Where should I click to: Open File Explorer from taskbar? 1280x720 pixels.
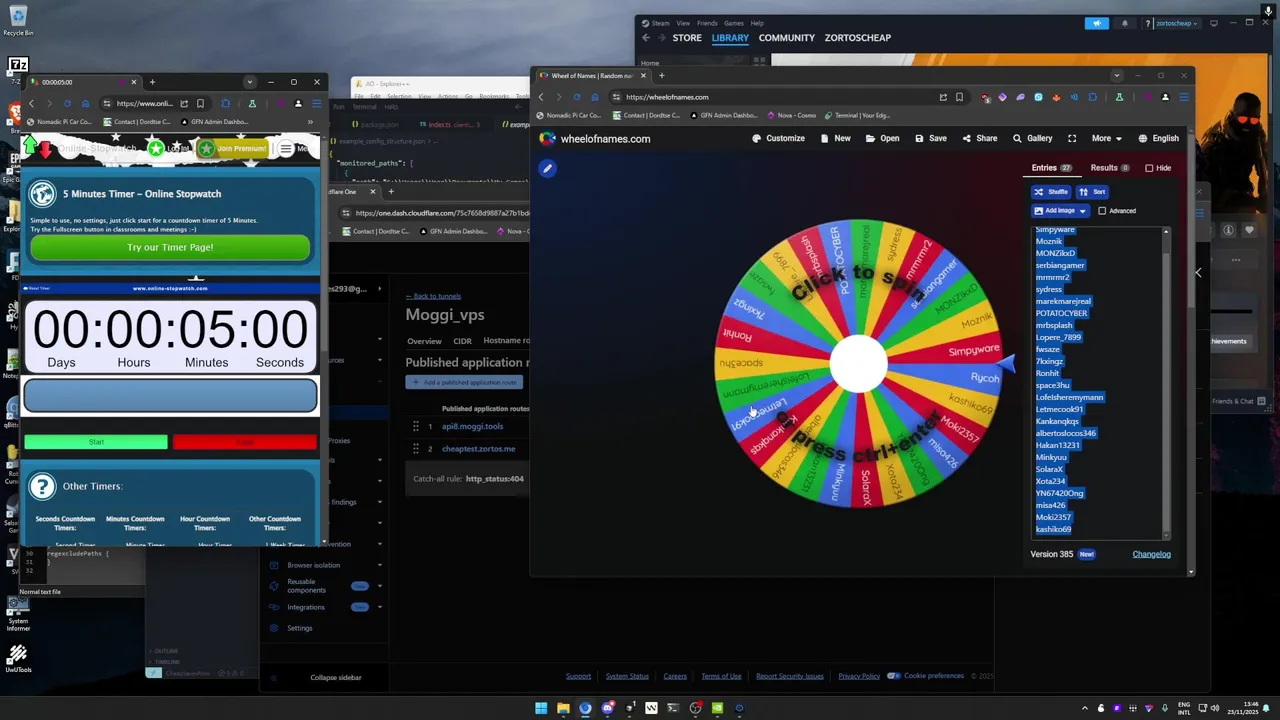coord(563,708)
